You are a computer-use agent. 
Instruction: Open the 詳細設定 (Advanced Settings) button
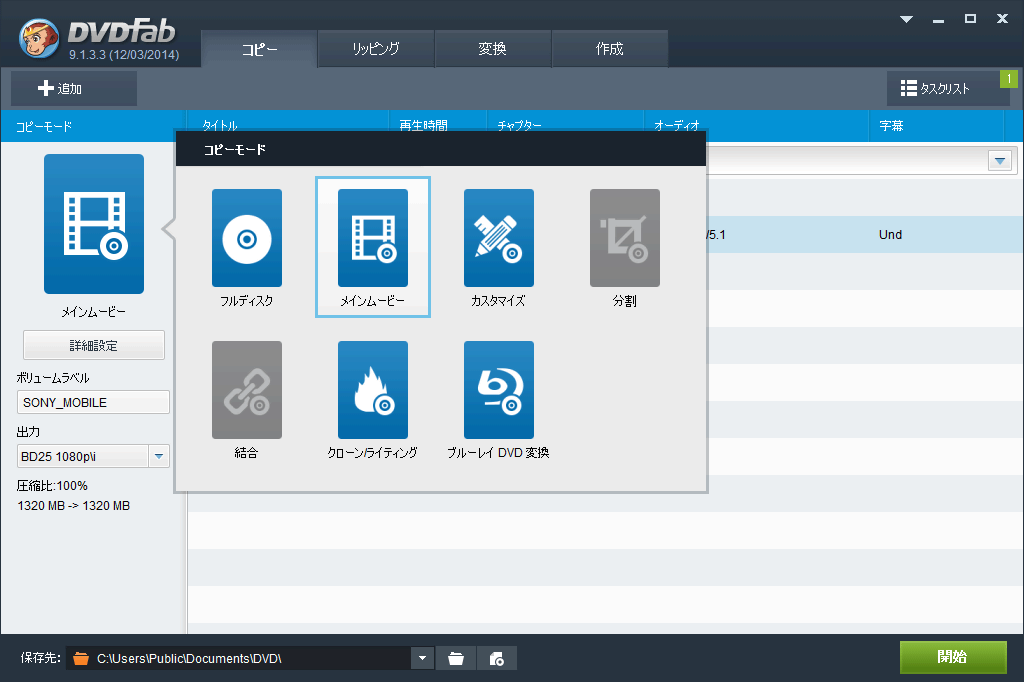pyautogui.click(x=94, y=345)
